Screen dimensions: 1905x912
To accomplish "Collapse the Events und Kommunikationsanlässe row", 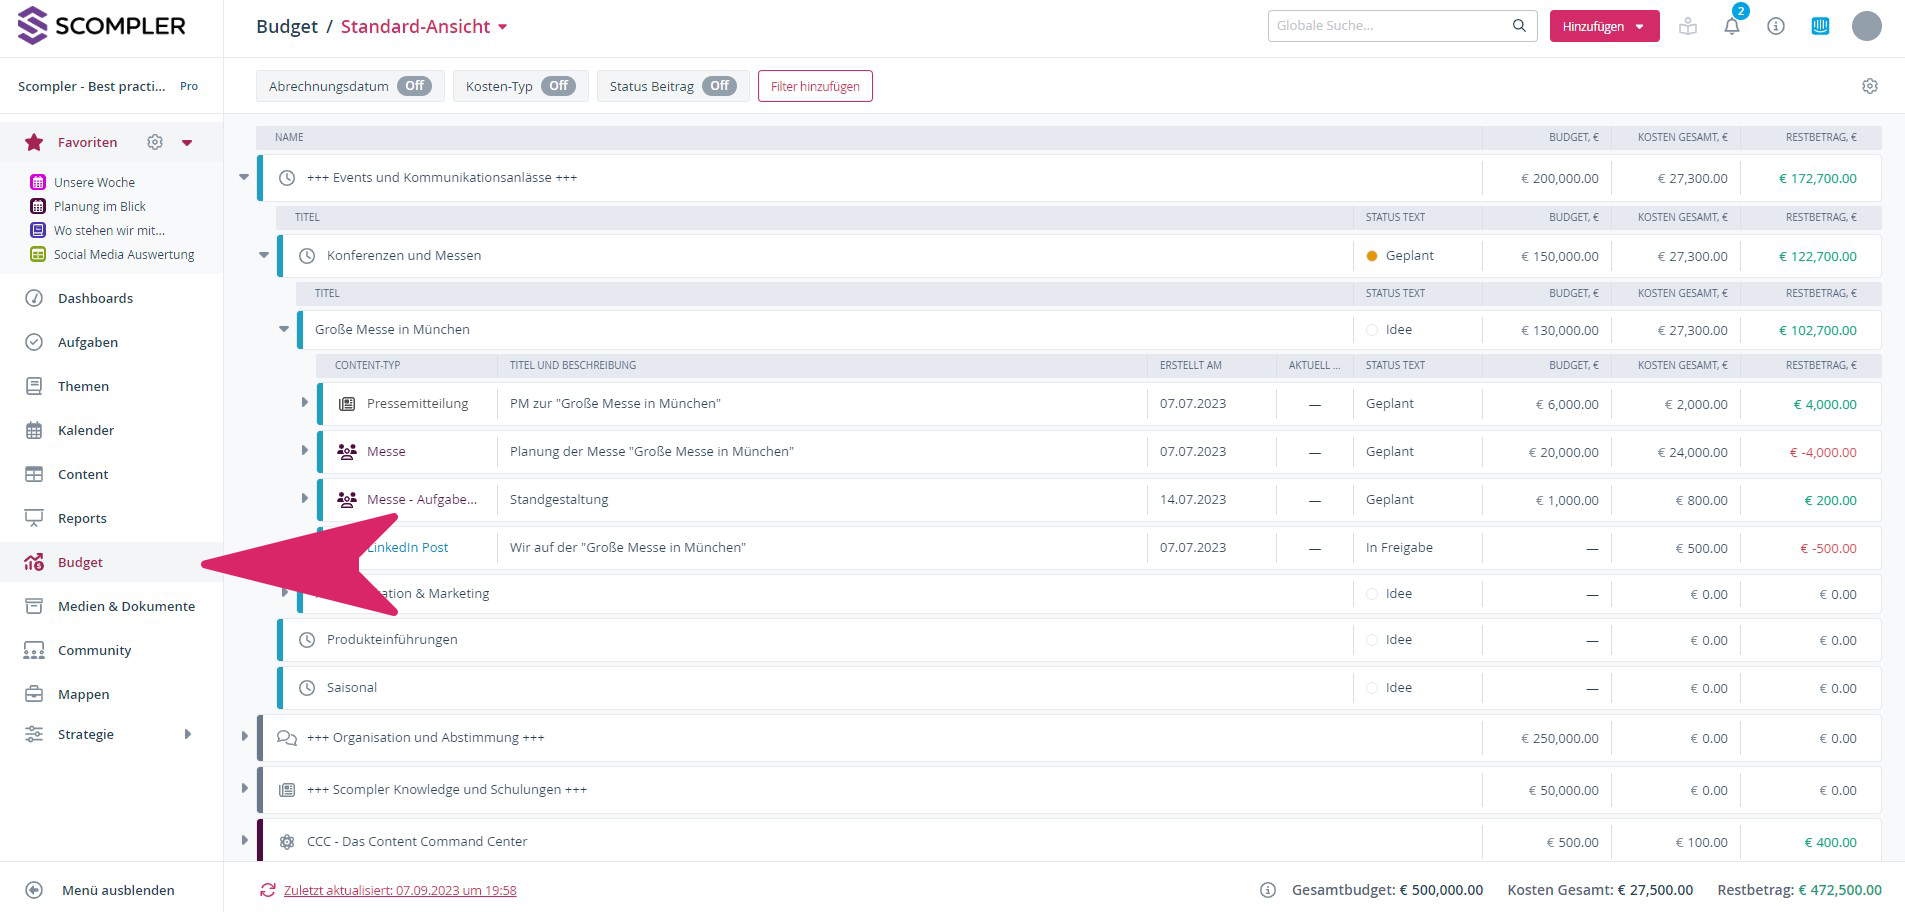I will point(244,177).
